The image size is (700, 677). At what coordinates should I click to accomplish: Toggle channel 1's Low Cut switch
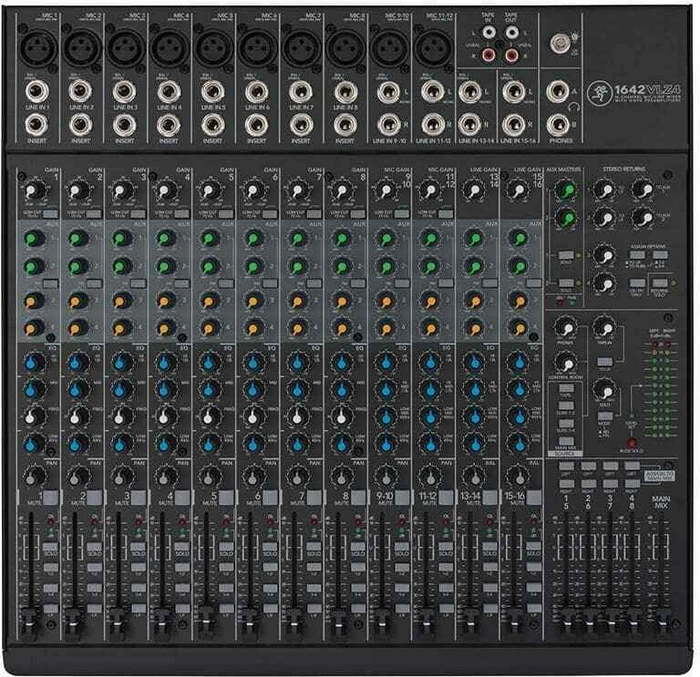click(50, 214)
